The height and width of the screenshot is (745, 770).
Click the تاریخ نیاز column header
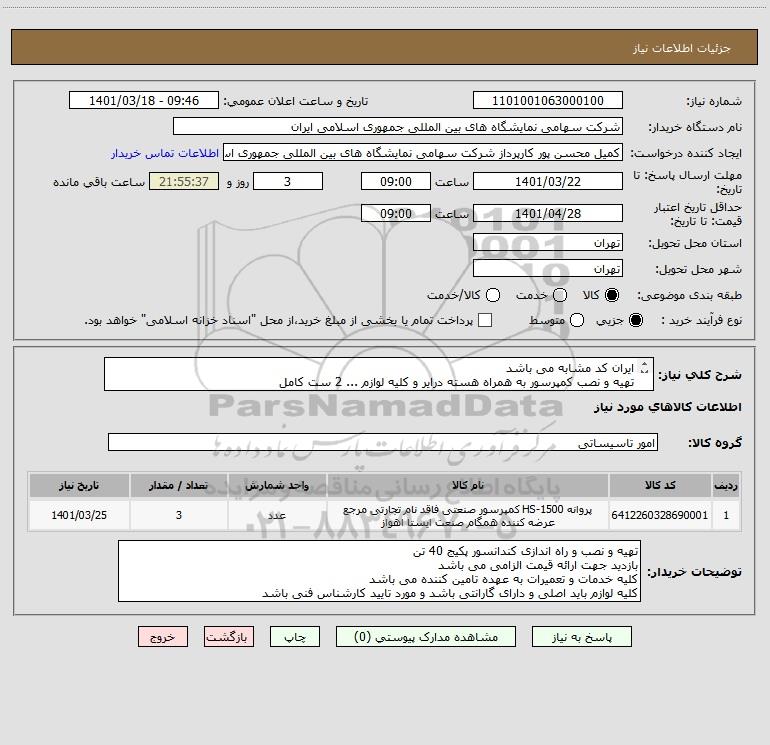pos(79,485)
